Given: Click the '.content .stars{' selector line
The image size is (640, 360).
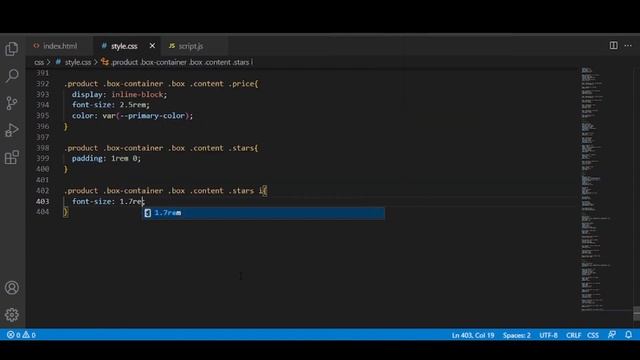Looking at the screenshot, I should tap(161, 148).
